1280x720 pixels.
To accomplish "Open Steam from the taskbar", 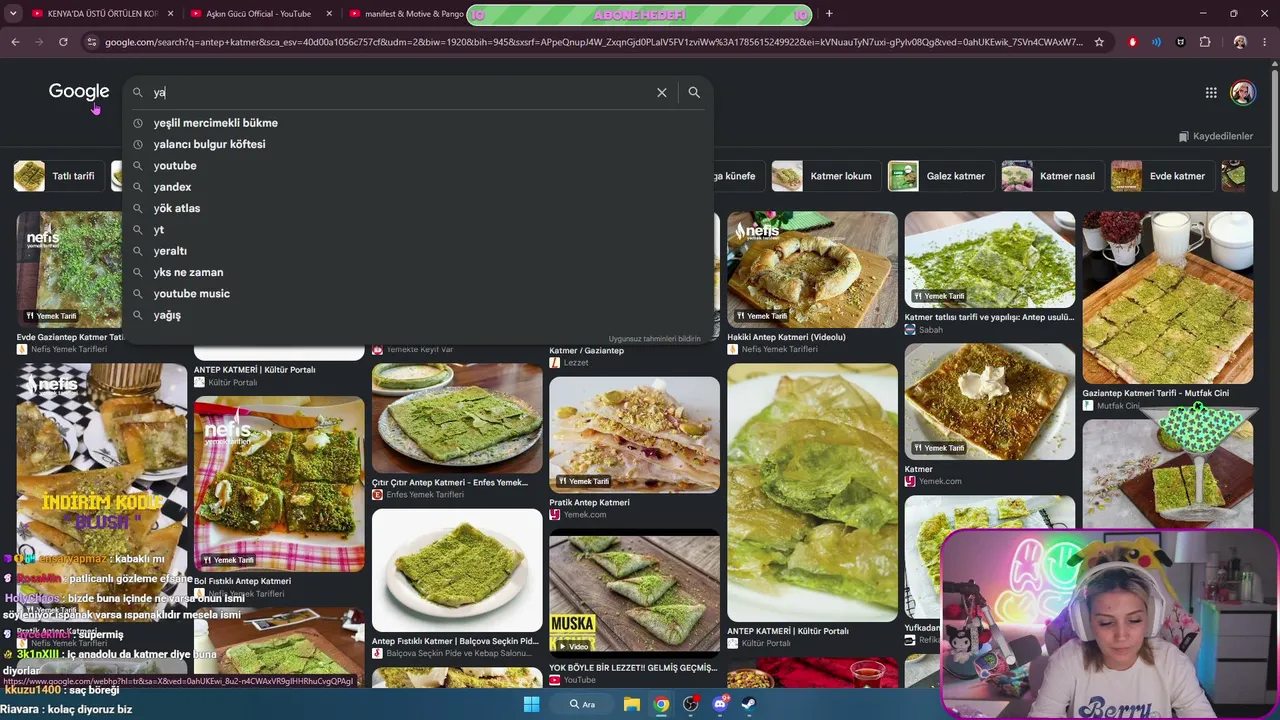I will tap(749, 704).
